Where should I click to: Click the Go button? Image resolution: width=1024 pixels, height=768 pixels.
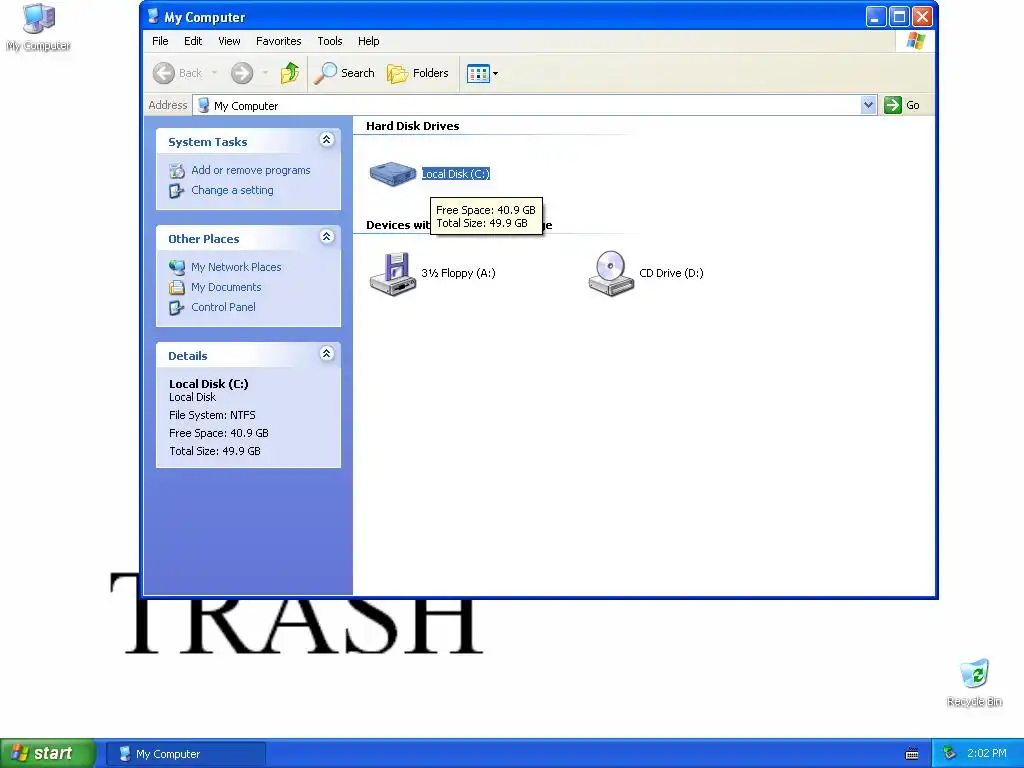click(x=902, y=105)
